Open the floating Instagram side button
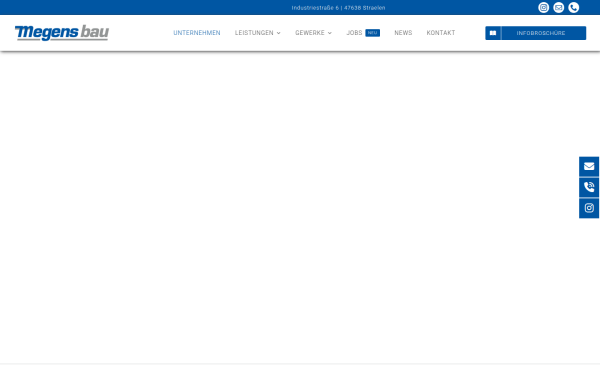 (x=589, y=208)
